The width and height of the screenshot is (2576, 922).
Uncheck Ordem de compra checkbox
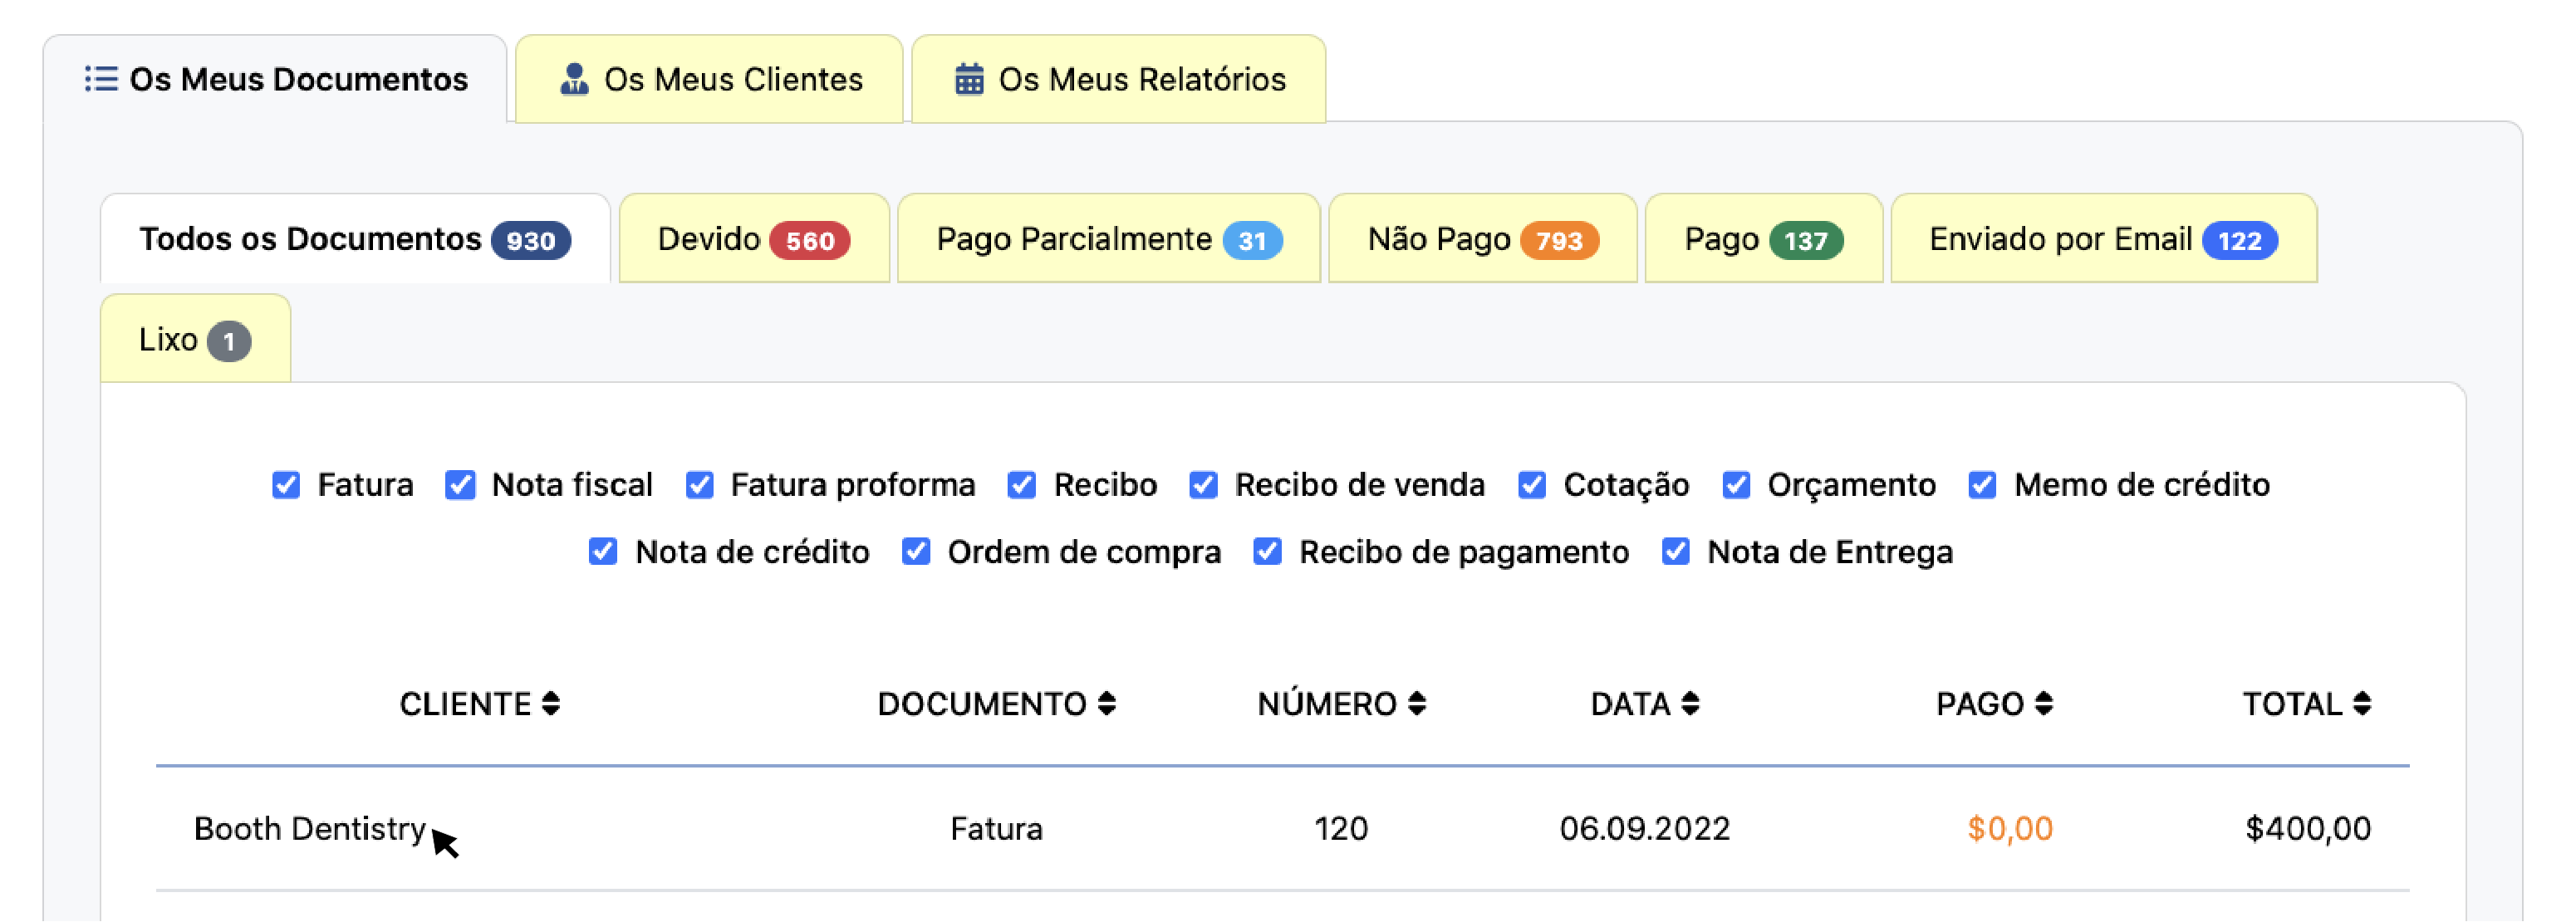916,552
